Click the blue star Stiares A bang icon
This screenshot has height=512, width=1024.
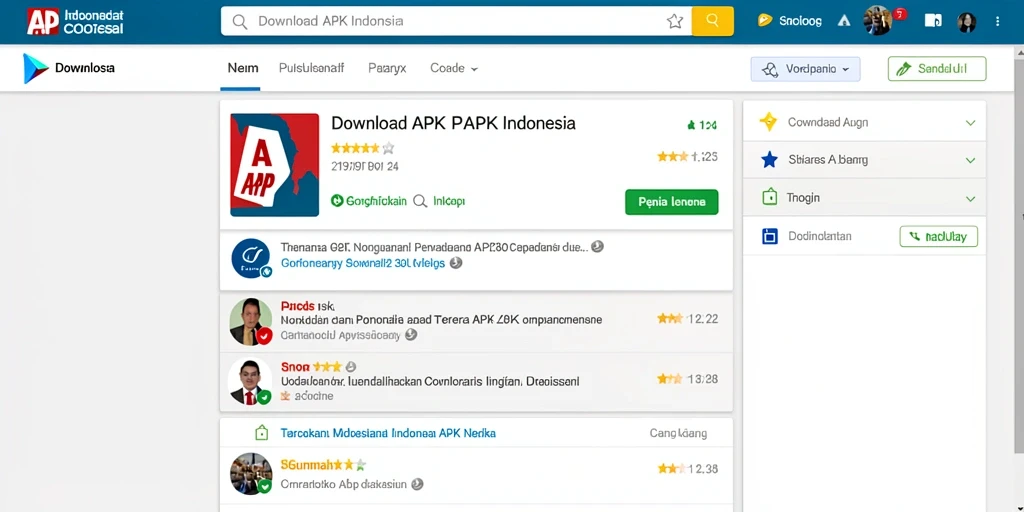769,160
